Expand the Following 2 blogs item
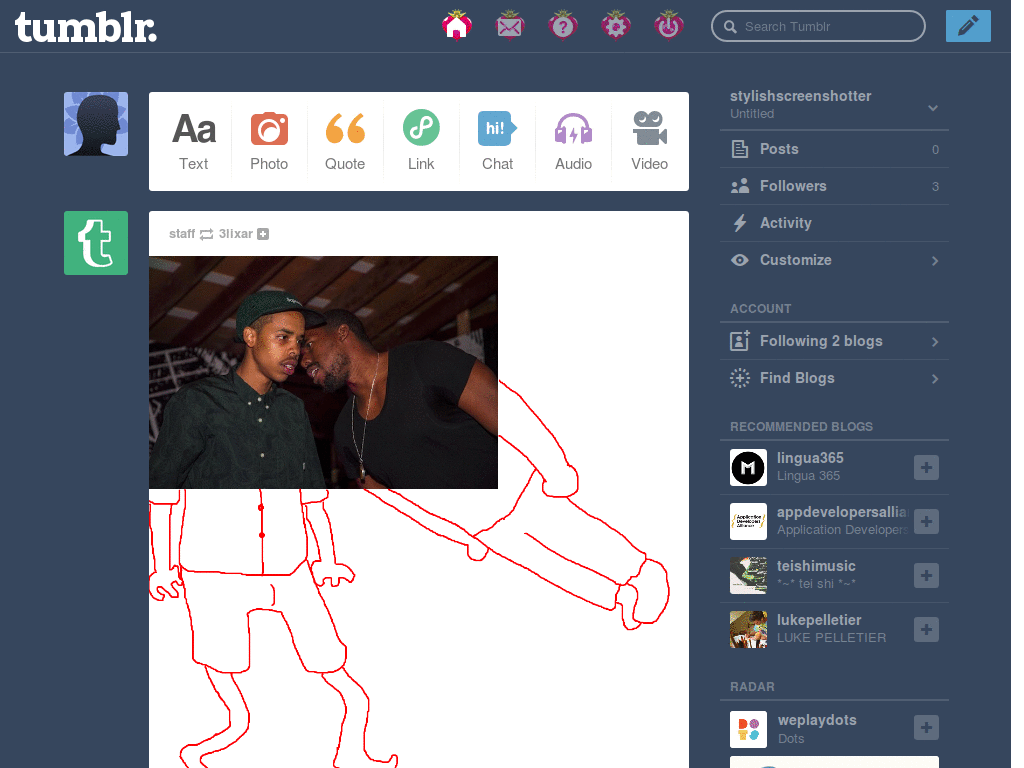The image size is (1024, 768). (x=935, y=342)
